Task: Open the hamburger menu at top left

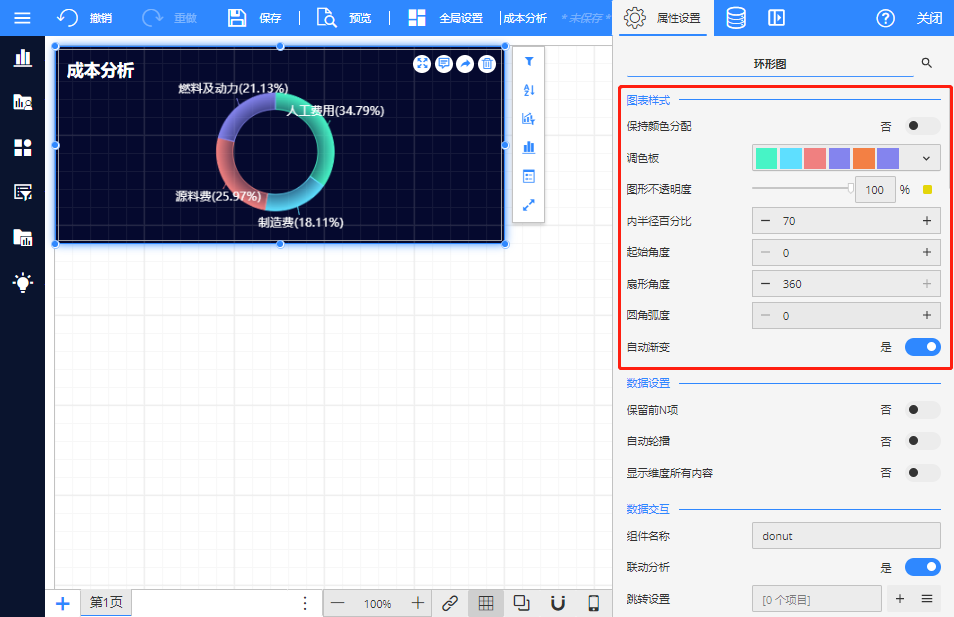Action: click(x=22, y=18)
